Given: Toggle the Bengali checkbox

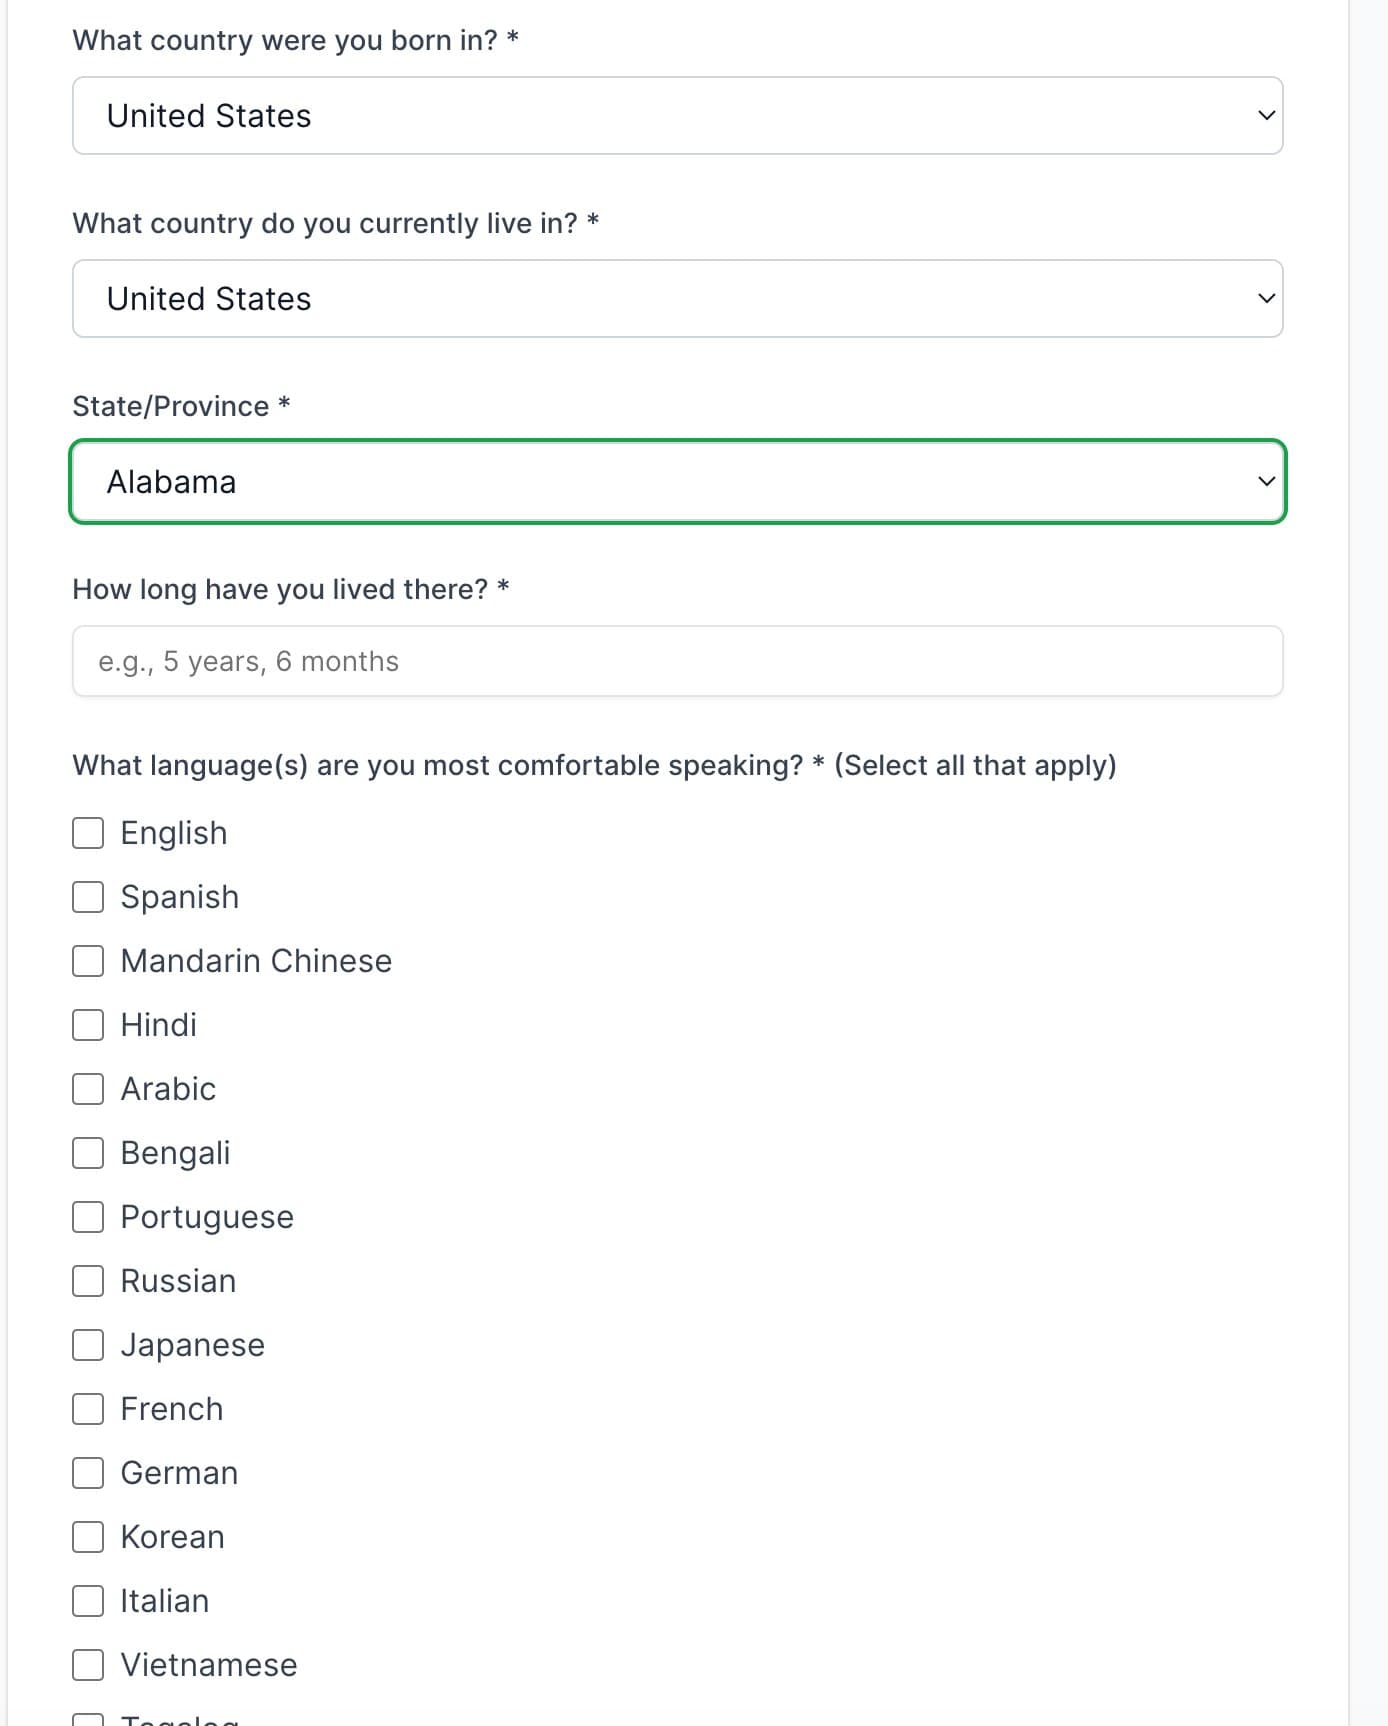Looking at the screenshot, I should click(88, 1153).
